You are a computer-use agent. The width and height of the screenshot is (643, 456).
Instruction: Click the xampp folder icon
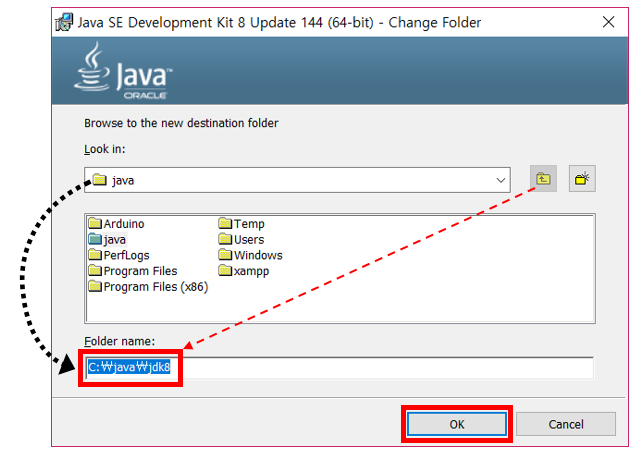coord(225,270)
